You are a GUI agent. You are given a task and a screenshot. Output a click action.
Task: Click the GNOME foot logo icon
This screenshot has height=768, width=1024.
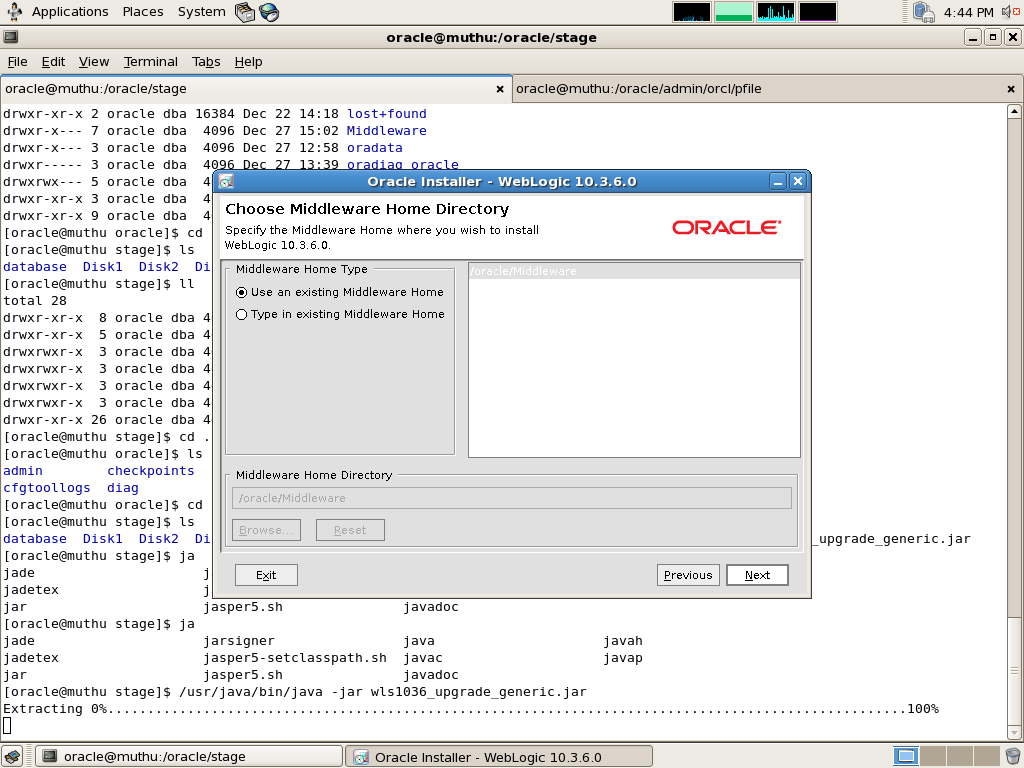pos(14,12)
